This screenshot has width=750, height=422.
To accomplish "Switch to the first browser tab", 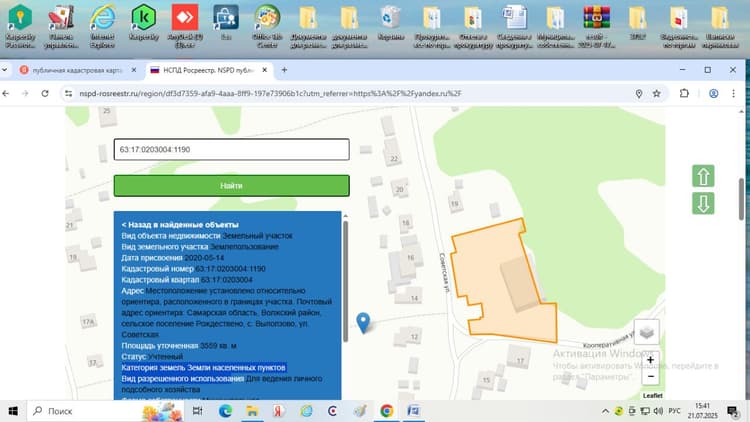I will (x=77, y=70).
